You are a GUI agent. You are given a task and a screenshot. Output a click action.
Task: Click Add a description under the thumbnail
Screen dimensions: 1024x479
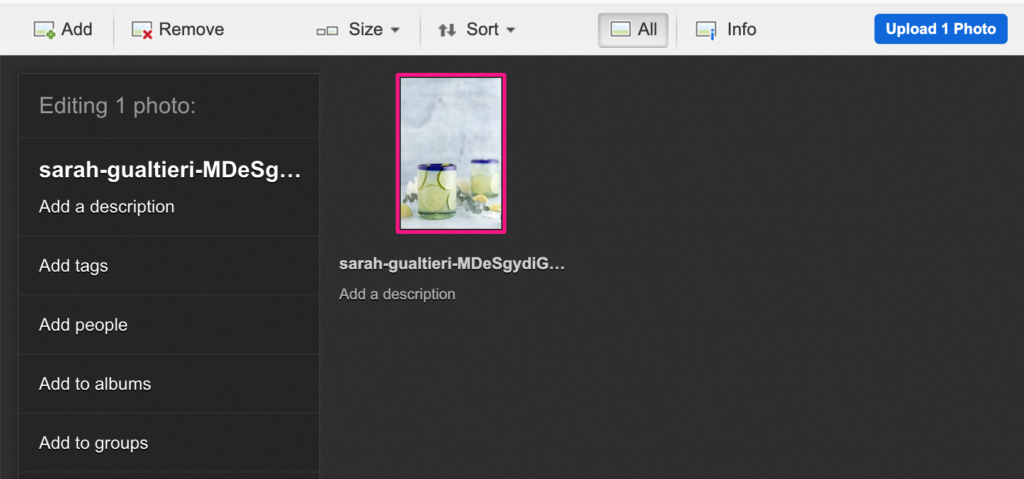397,294
